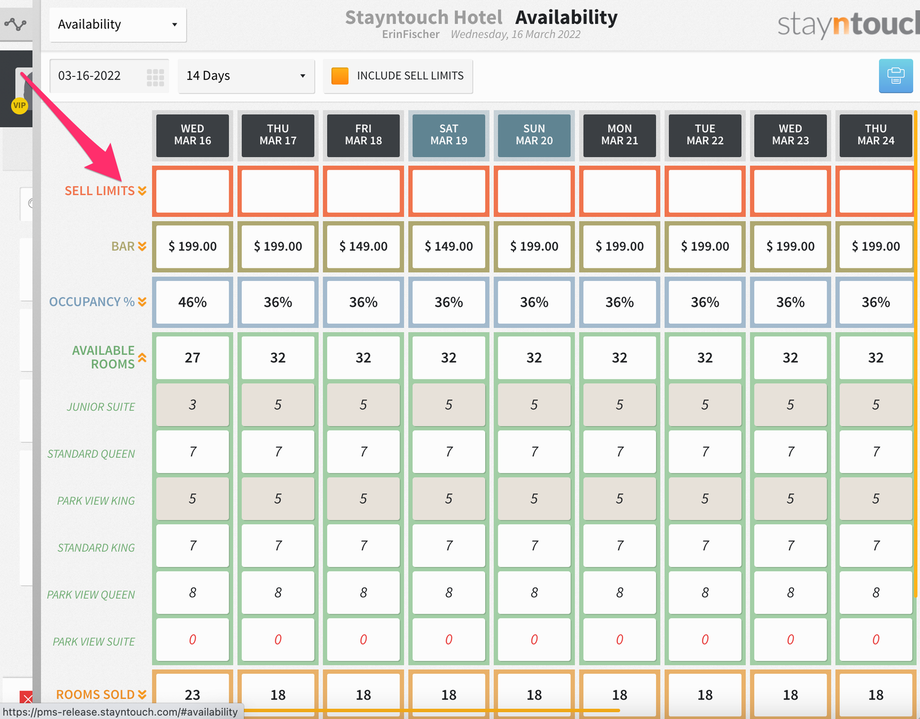The height and width of the screenshot is (719, 920).
Task: Click the graph icon in left sidebar
Action: tap(15, 25)
